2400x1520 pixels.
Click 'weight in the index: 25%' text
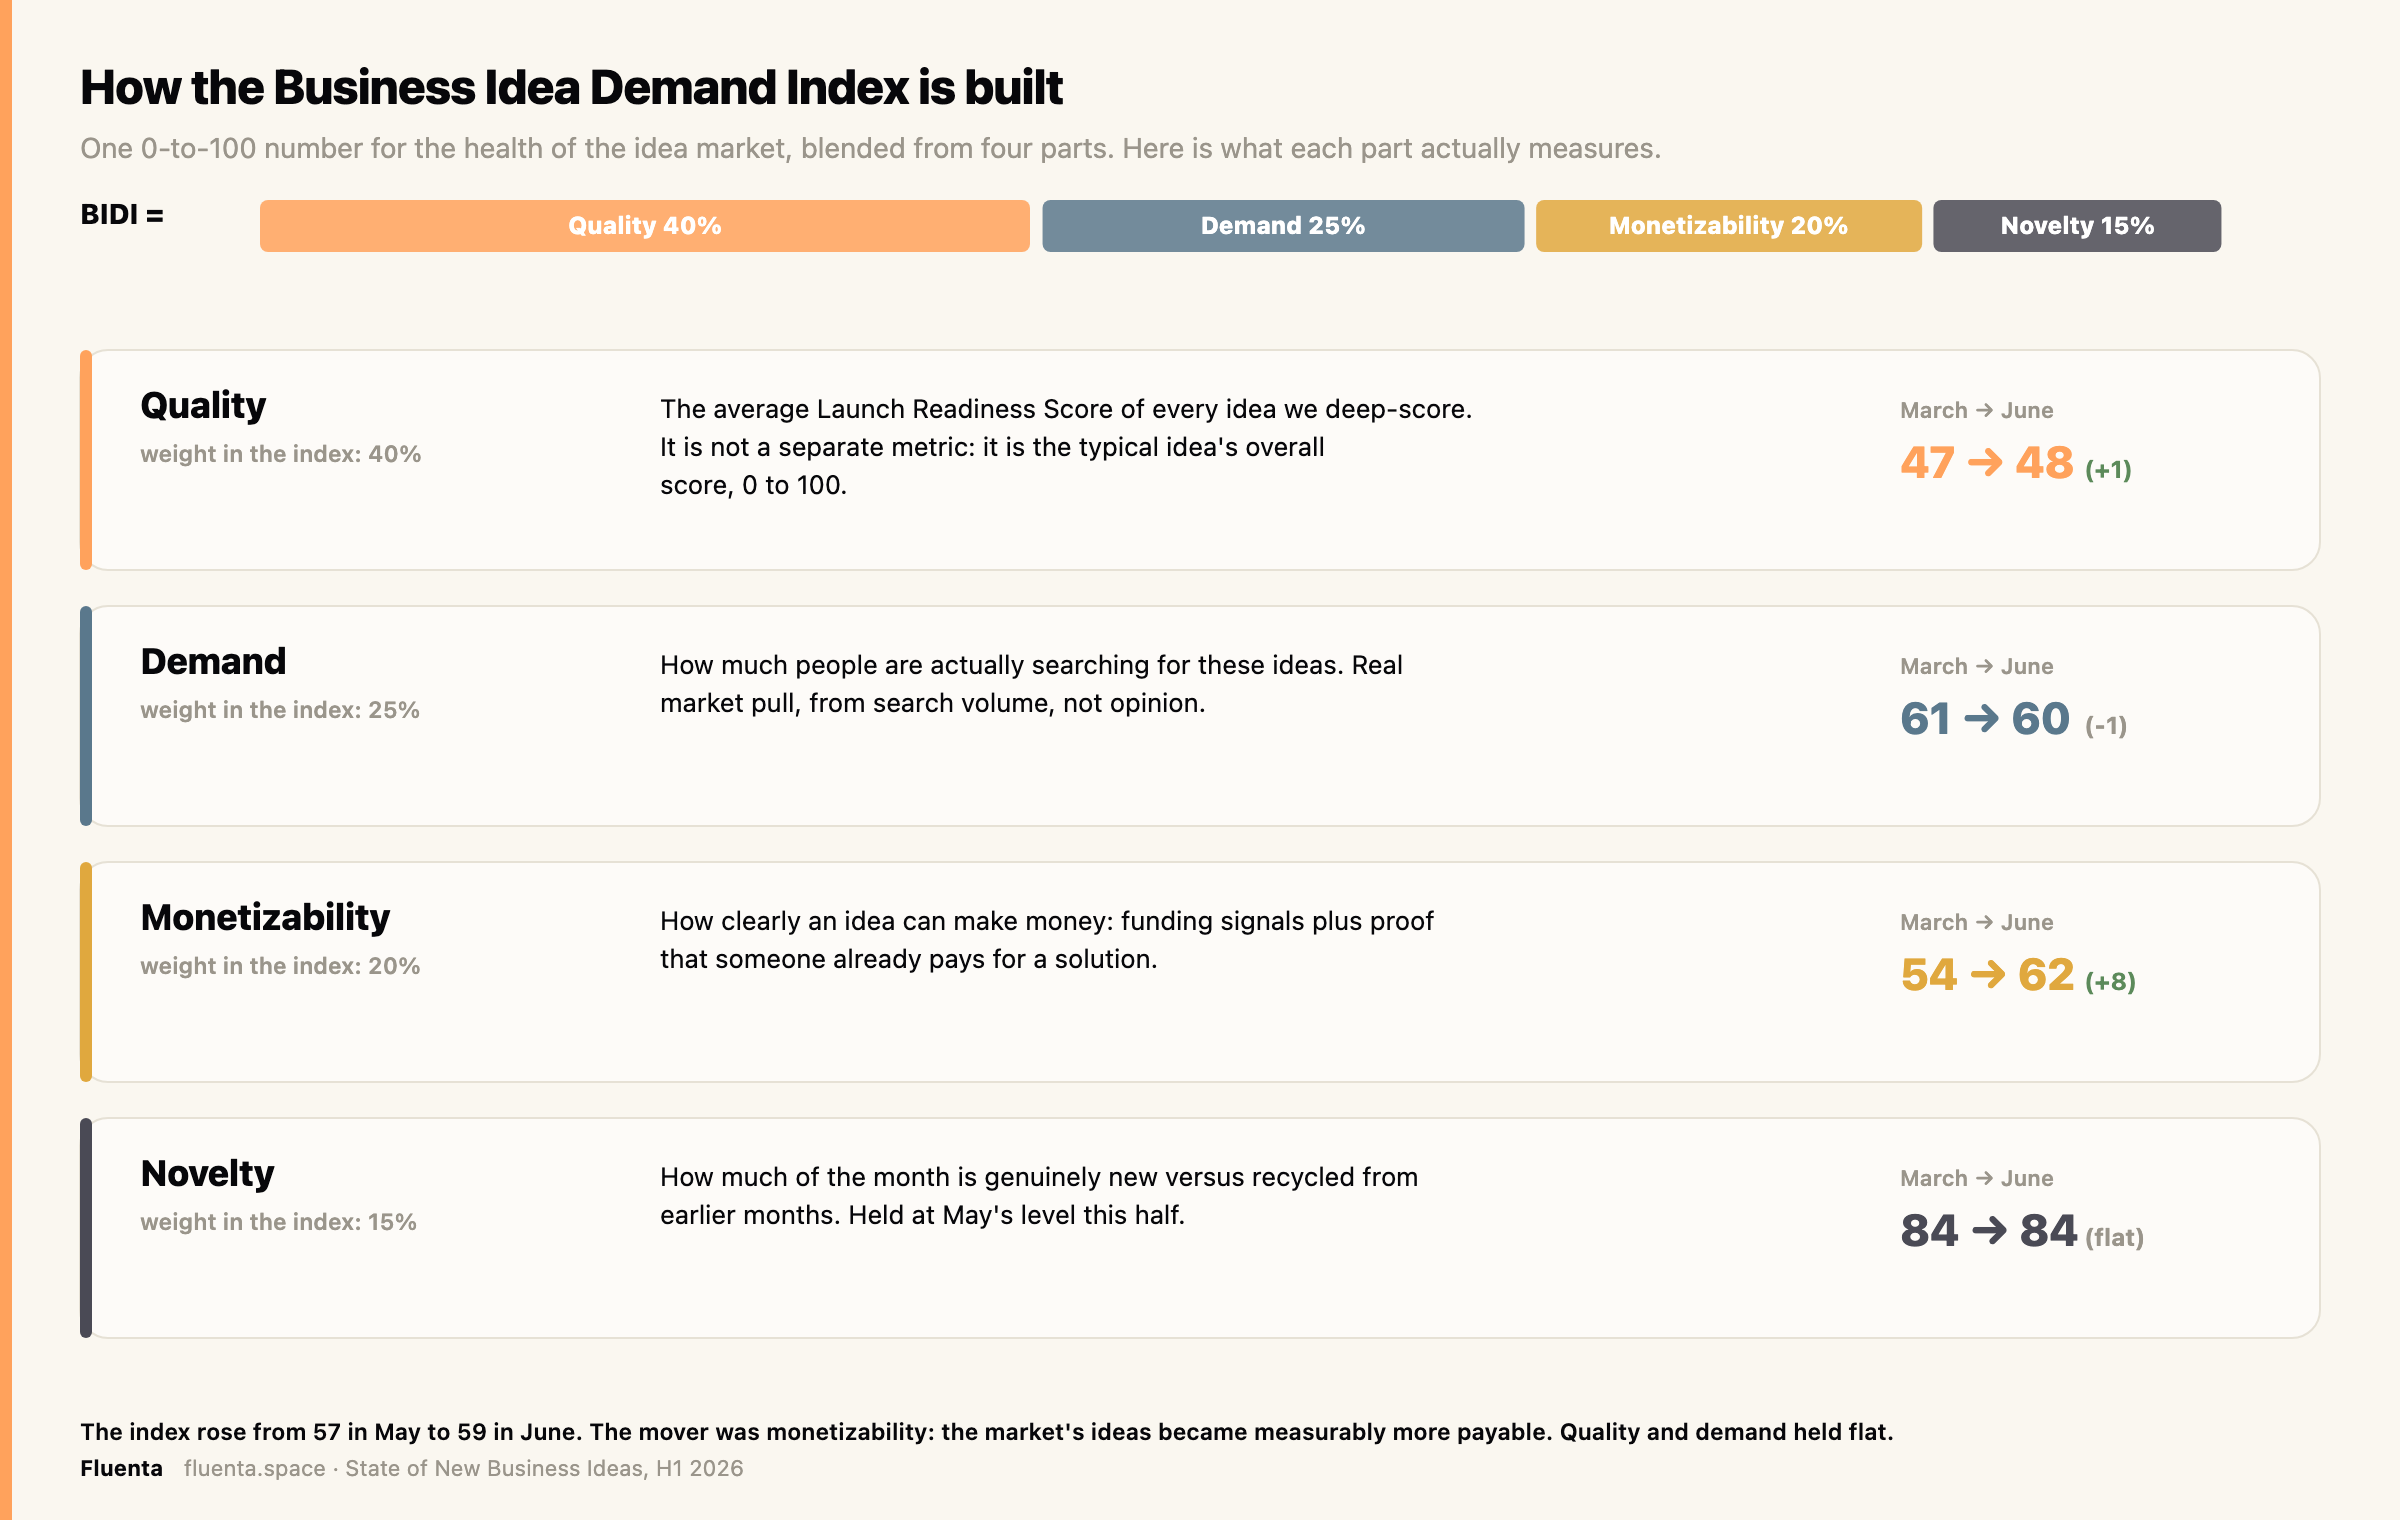[x=280, y=710]
